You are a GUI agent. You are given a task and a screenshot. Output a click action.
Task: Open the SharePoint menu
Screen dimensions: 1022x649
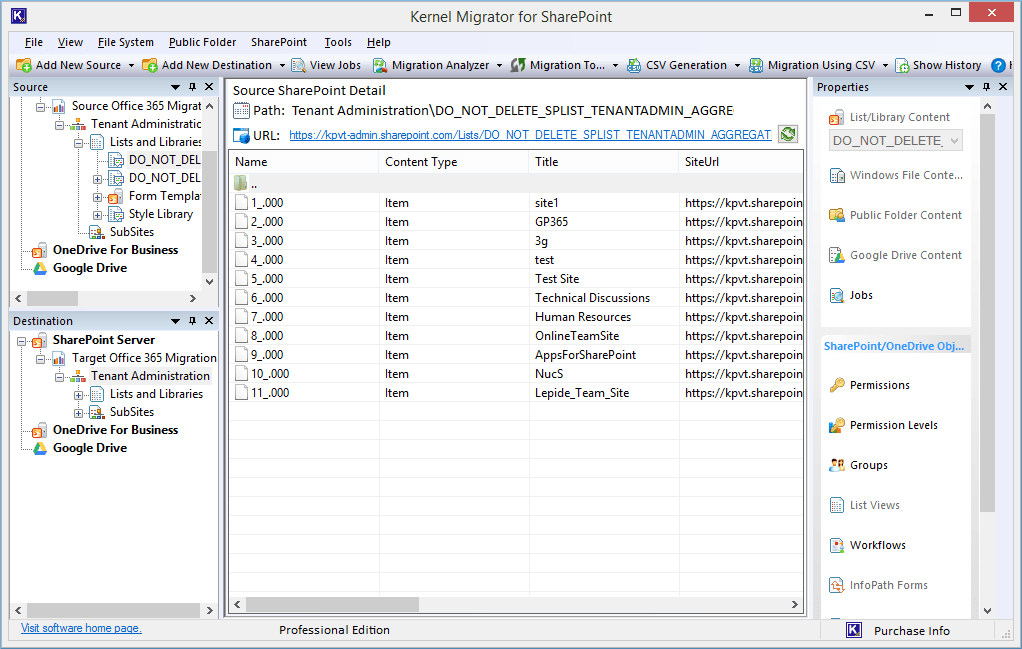click(279, 42)
